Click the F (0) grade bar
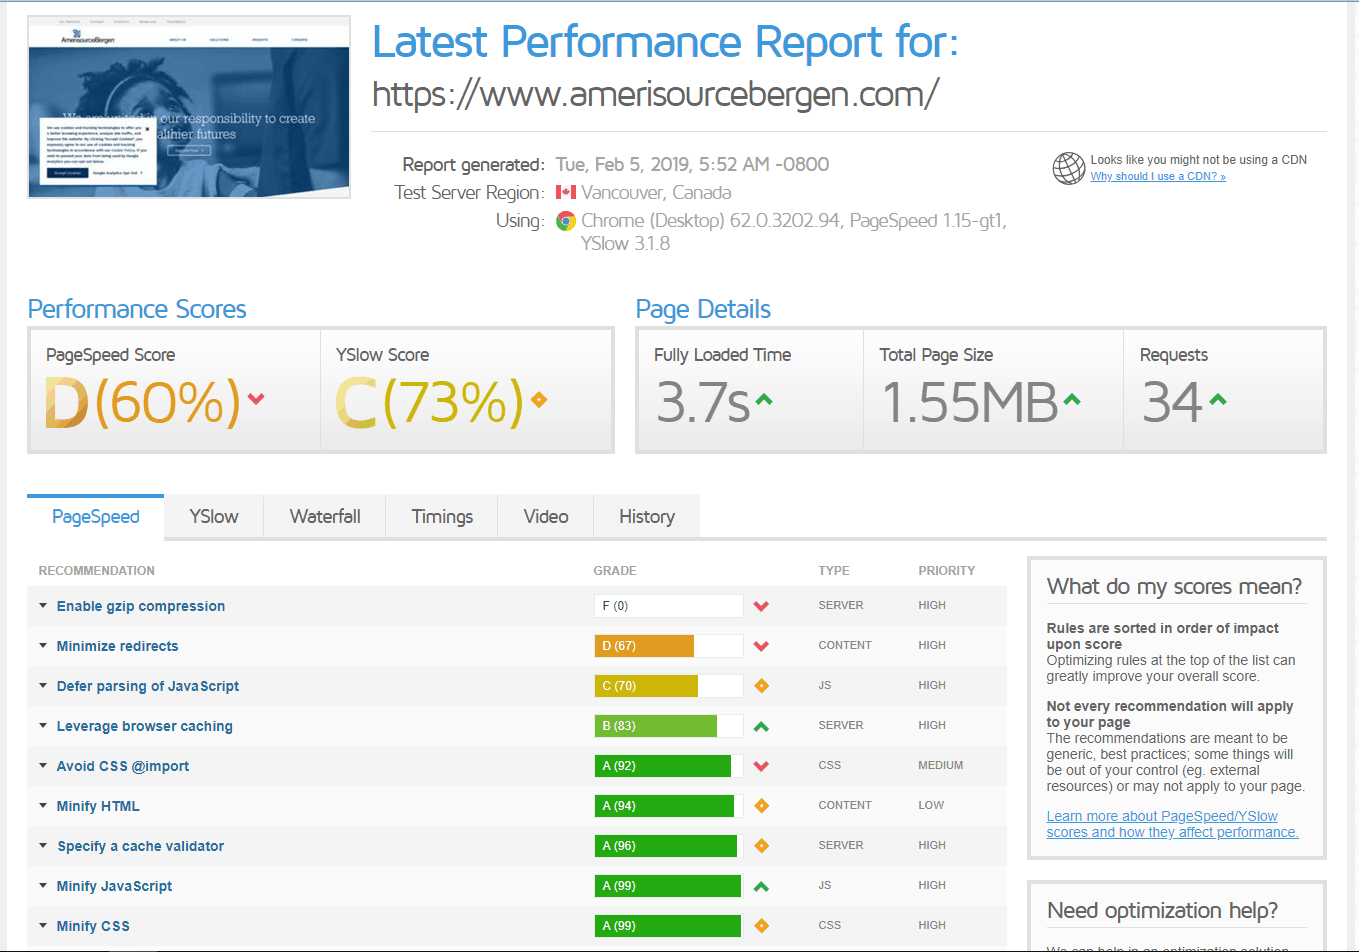The height and width of the screenshot is (952, 1359). click(x=669, y=606)
